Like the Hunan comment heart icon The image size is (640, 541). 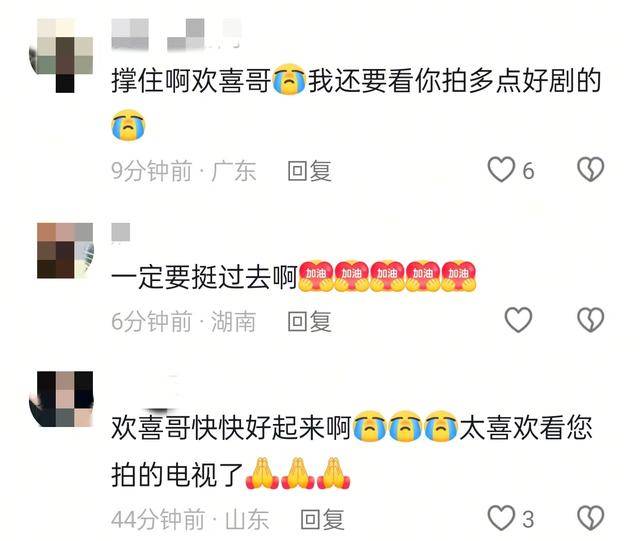(x=518, y=320)
